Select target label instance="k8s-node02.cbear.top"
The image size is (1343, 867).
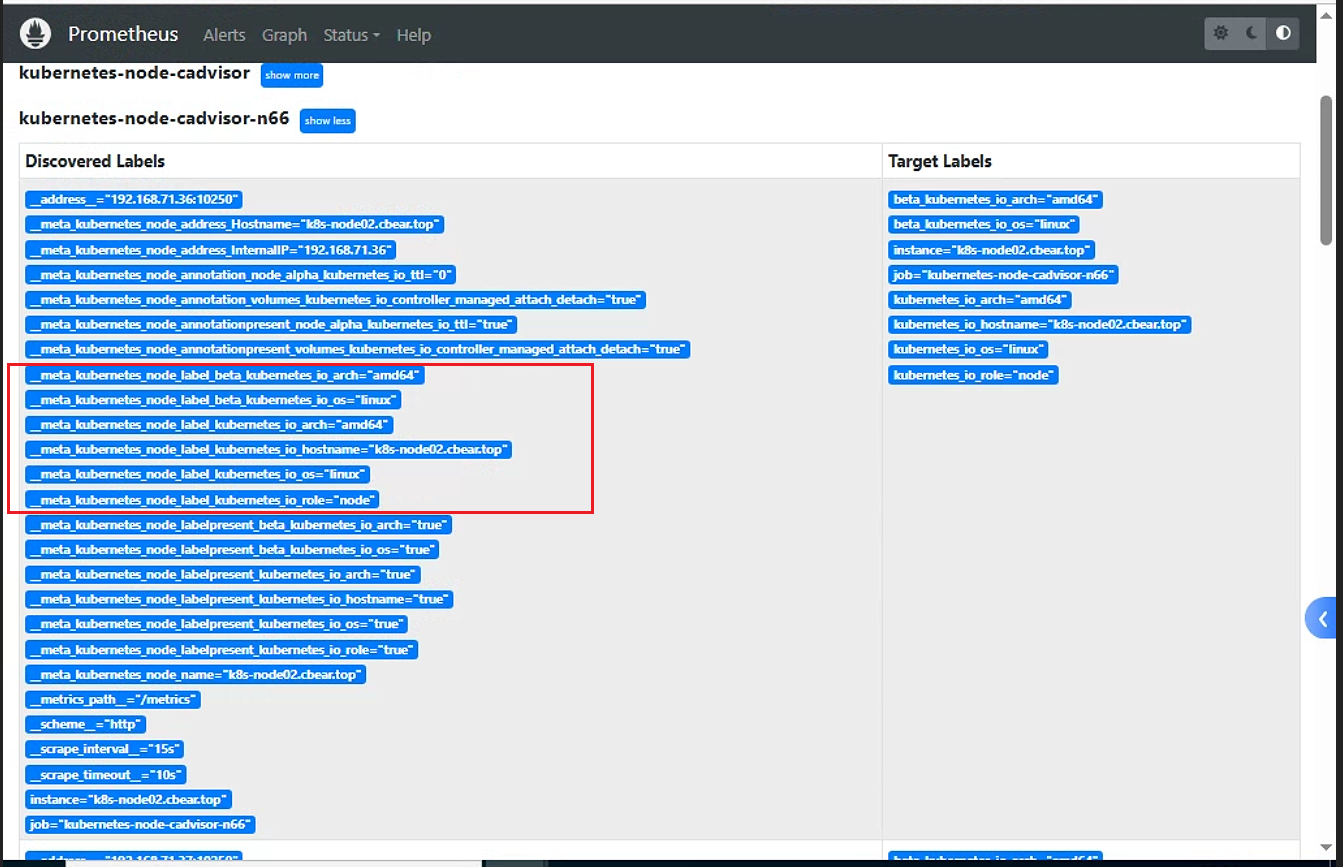[991, 250]
